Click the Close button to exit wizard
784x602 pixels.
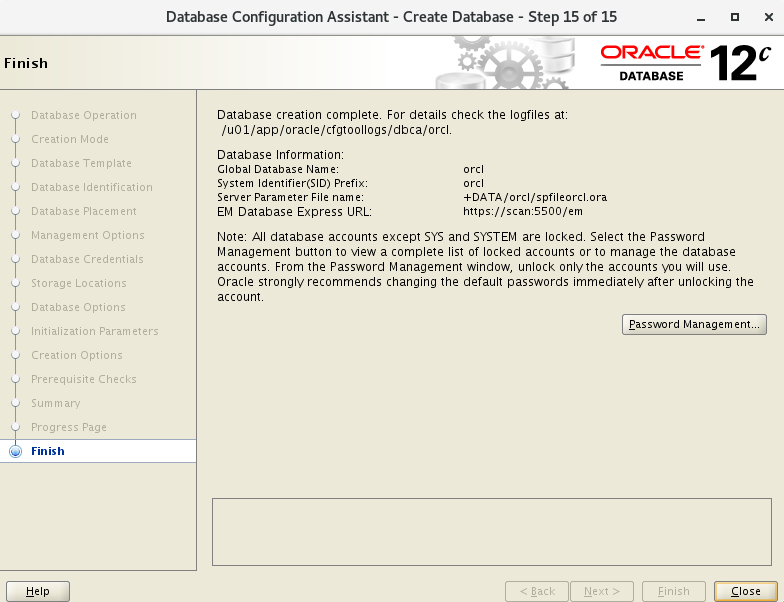pyautogui.click(x=745, y=591)
